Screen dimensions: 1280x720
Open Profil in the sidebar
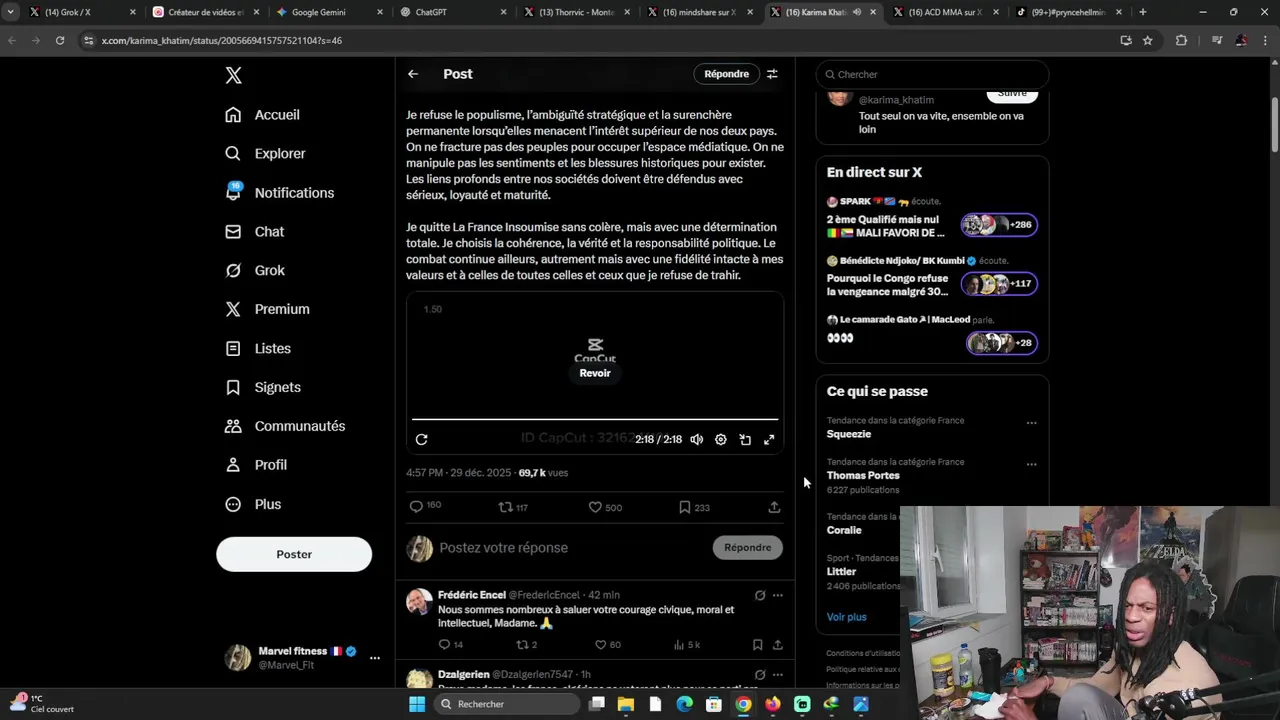point(256,466)
